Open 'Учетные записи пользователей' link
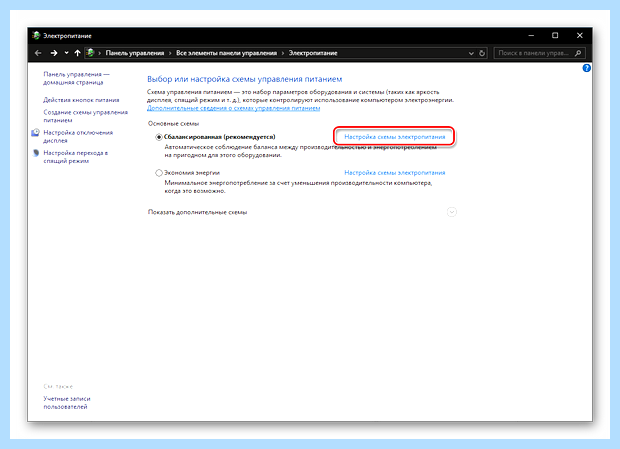The width and height of the screenshot is (620, 449). pos(67,403)
